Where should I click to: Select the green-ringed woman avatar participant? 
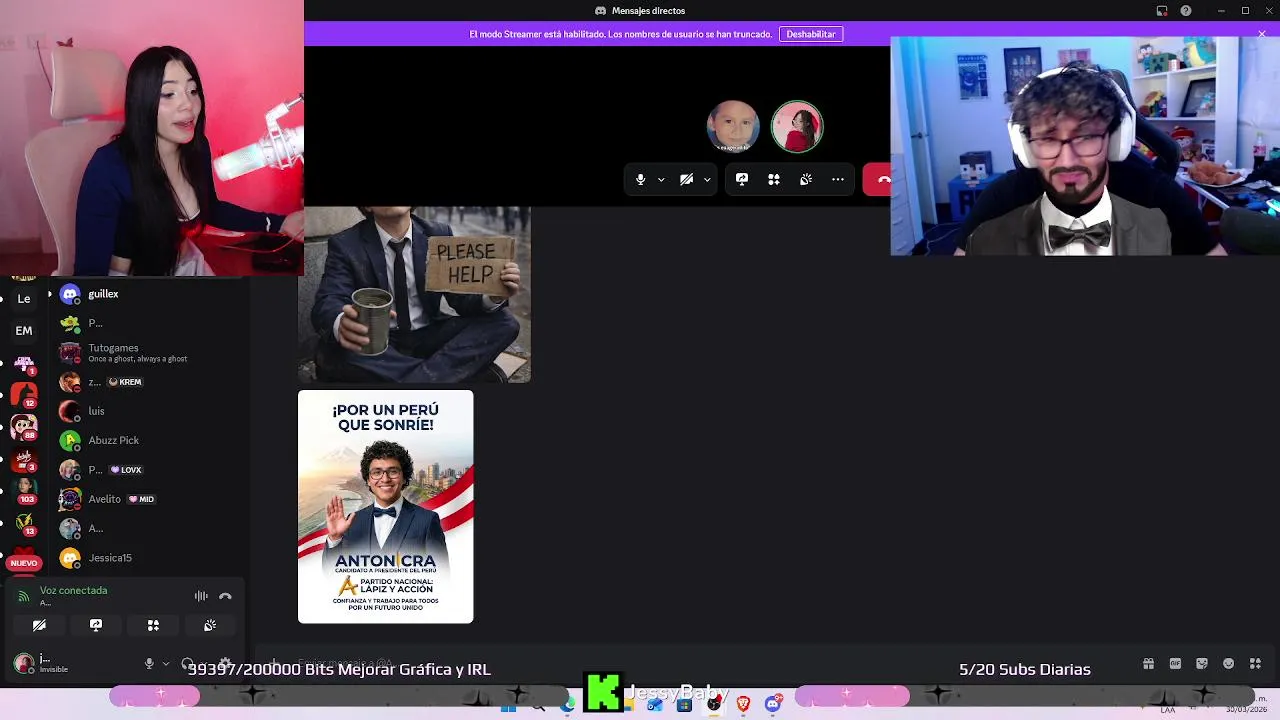coord(797,126)
